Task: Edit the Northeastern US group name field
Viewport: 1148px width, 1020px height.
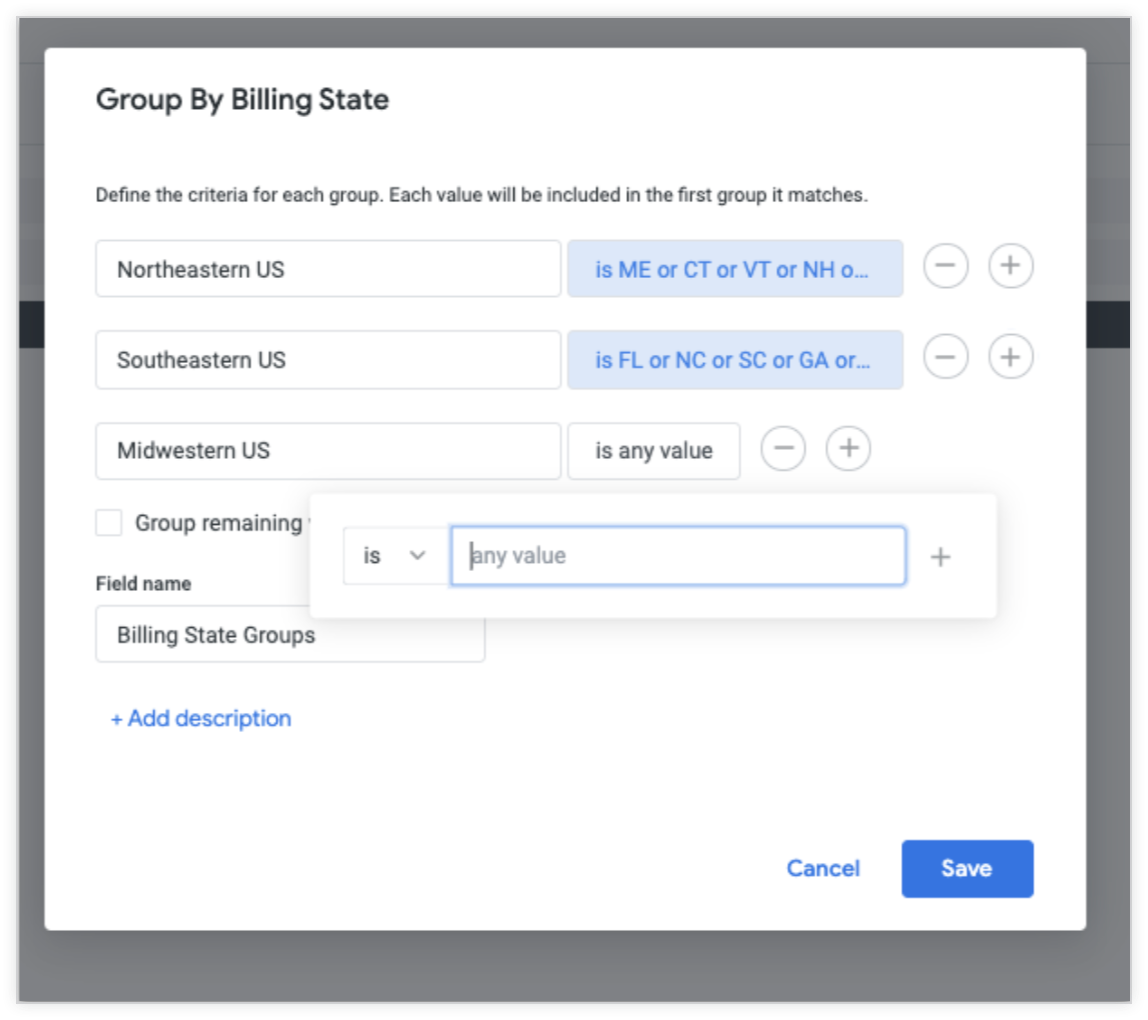Action: click(x=328, y=269)
